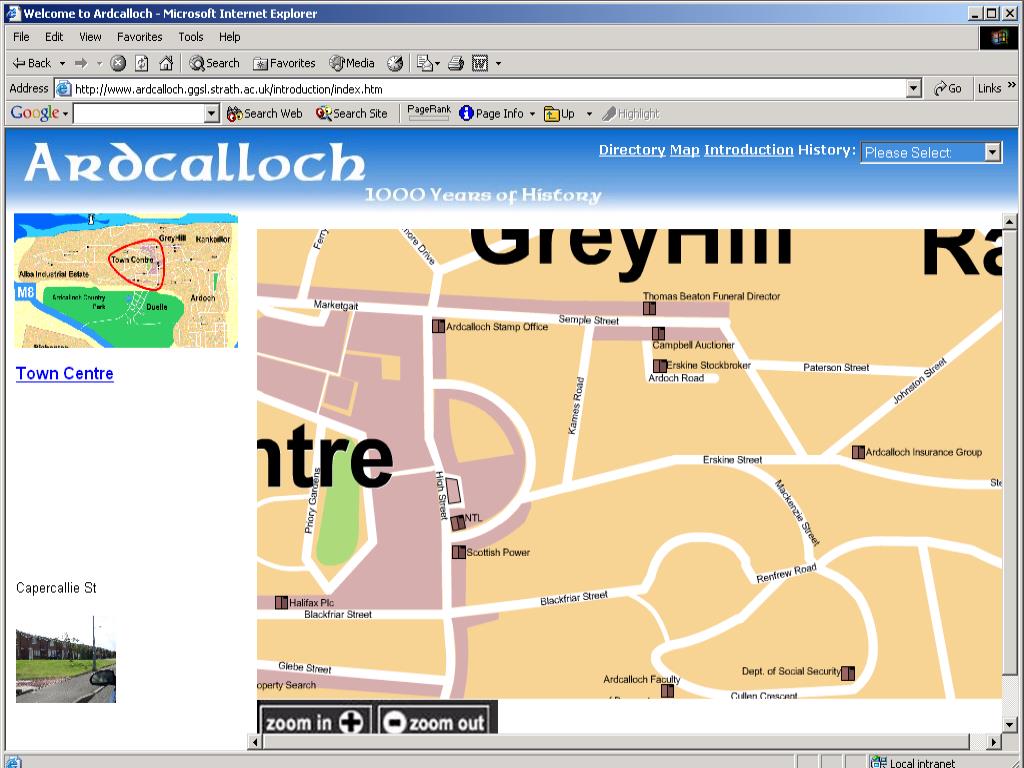Screen dimensions: 1024x768
Task: Click the Capercallie St photo thumbnail
Action: click(x=66, y=659)
